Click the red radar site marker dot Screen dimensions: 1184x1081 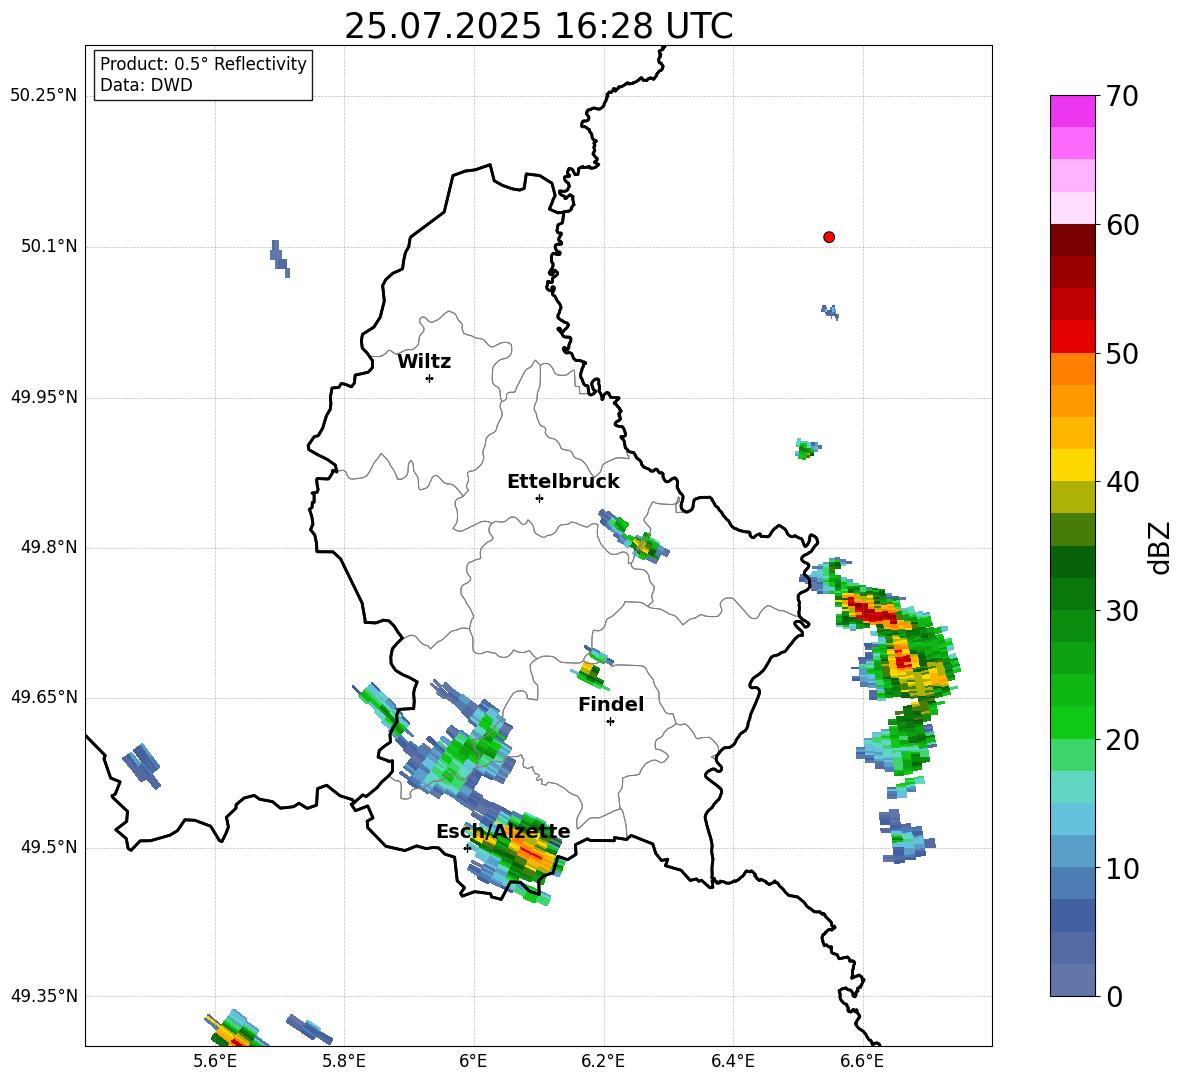tap(829, 237)
